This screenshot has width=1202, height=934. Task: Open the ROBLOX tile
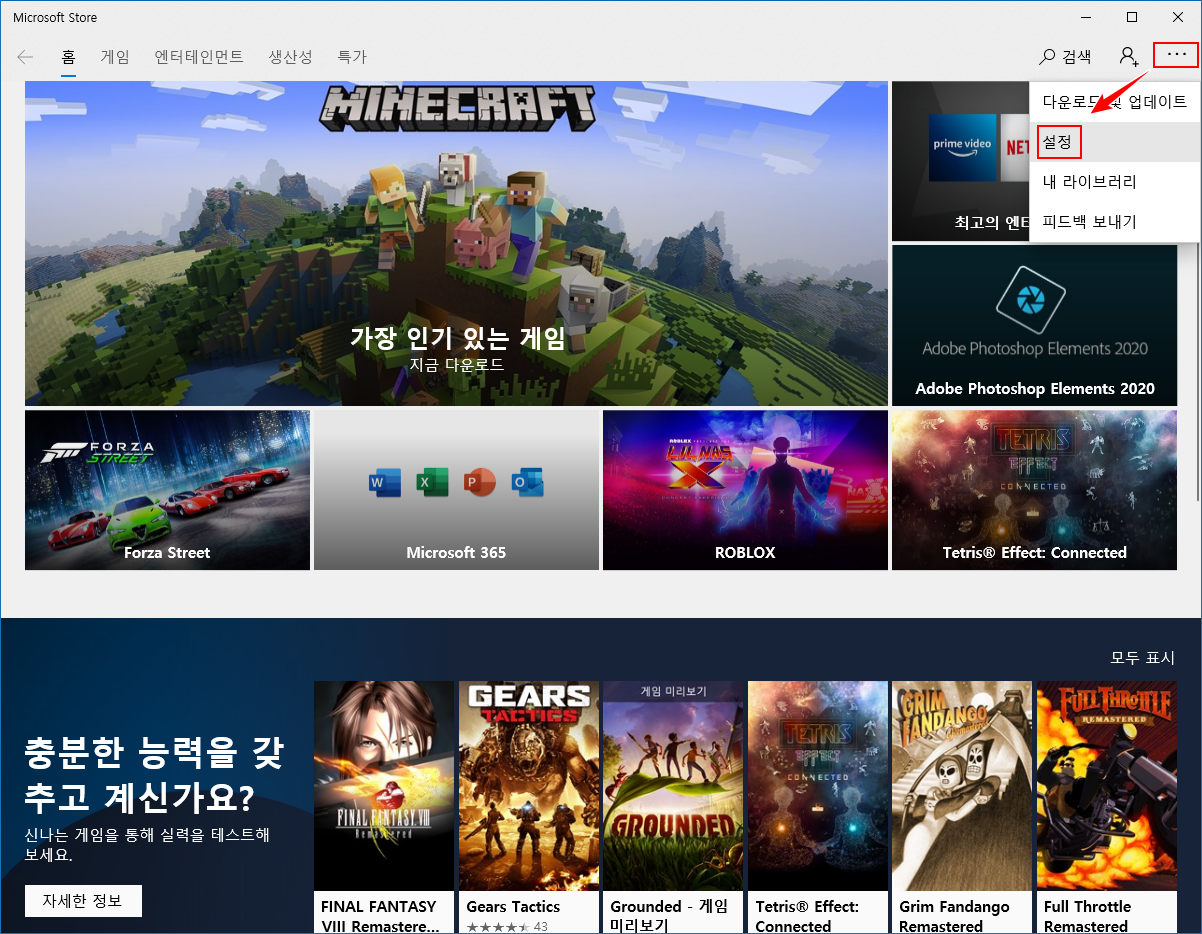coord(745,490)
